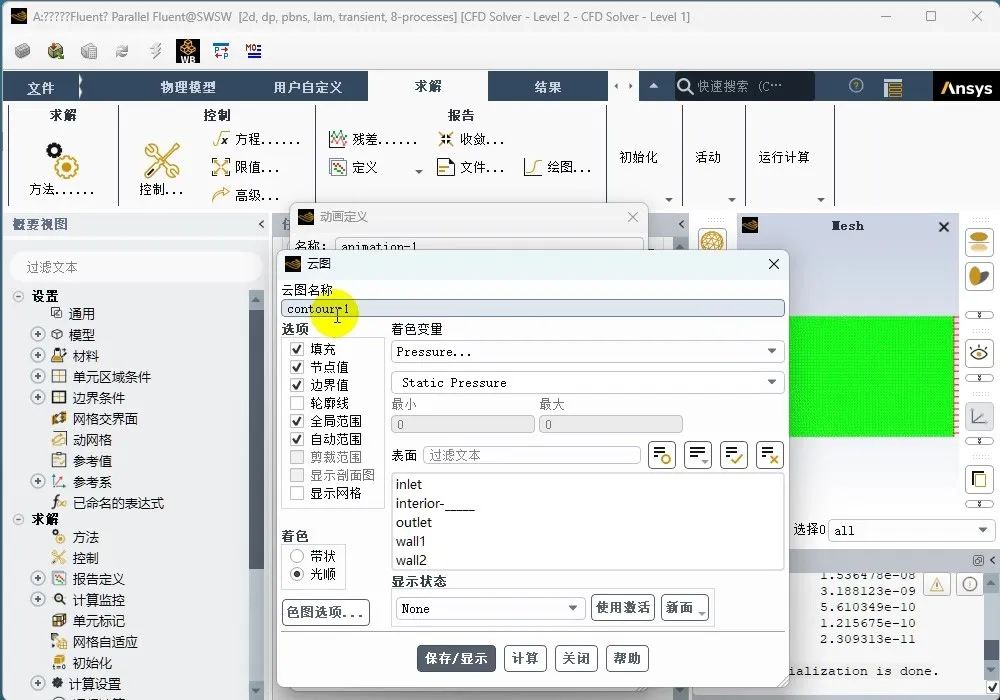The width and height of the screenshot is (1000, 700).
Task: Click the Controls (控制) wrench icon
Action: pos(161,158)
